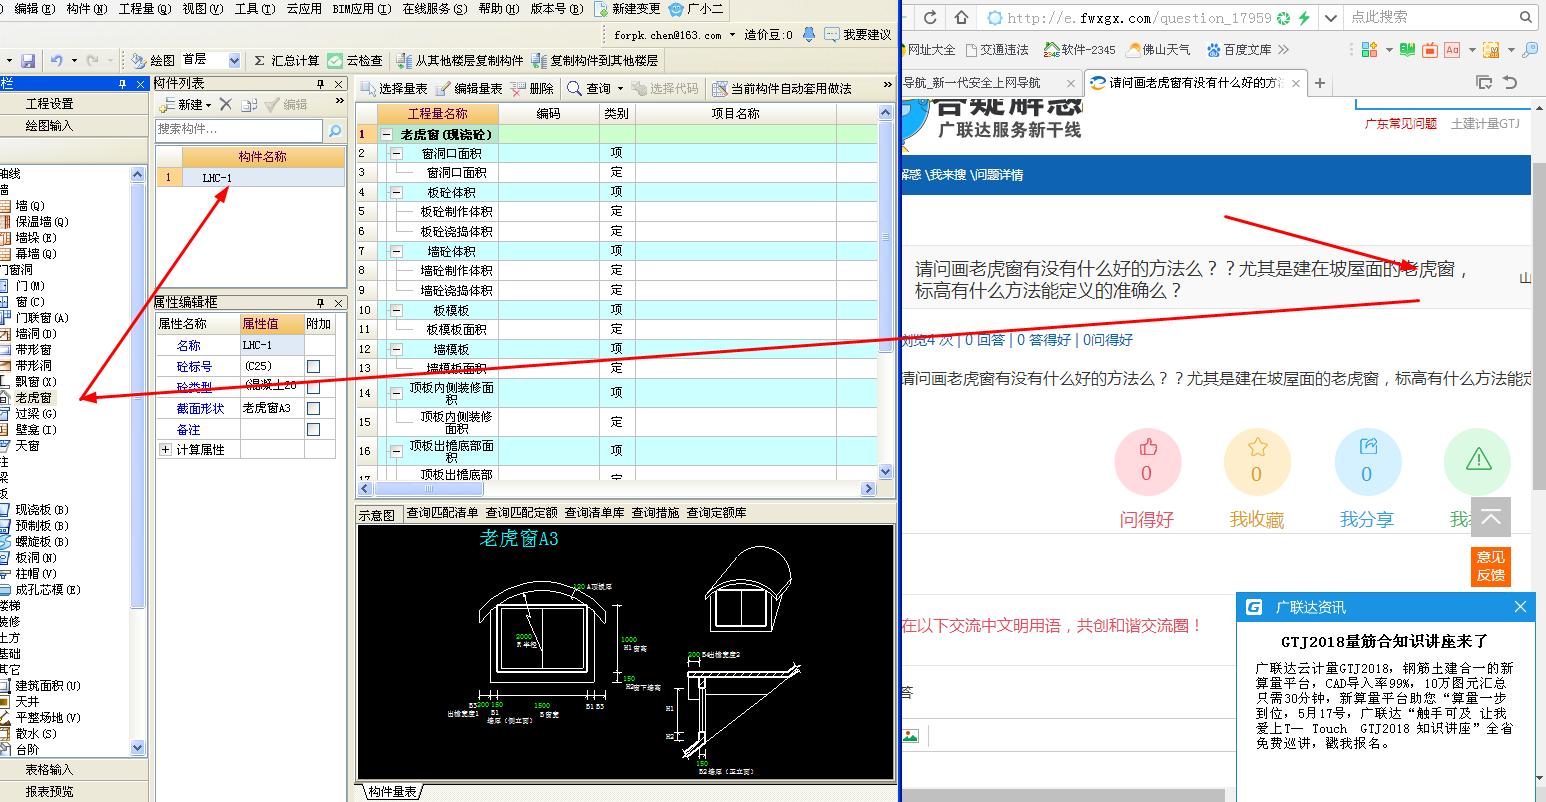
Task: Toggle 截面形状 附加 checkbox
Action: point(314,408)
